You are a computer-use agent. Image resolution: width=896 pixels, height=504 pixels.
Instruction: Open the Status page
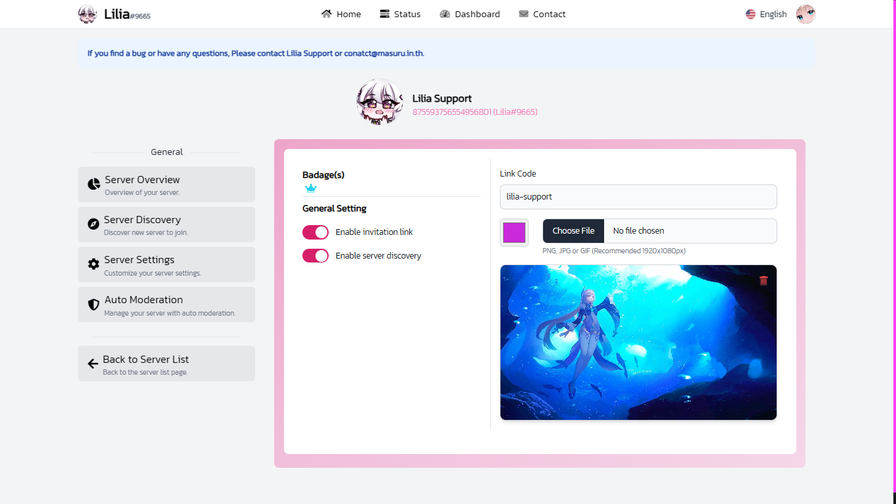tap(400, 14)
